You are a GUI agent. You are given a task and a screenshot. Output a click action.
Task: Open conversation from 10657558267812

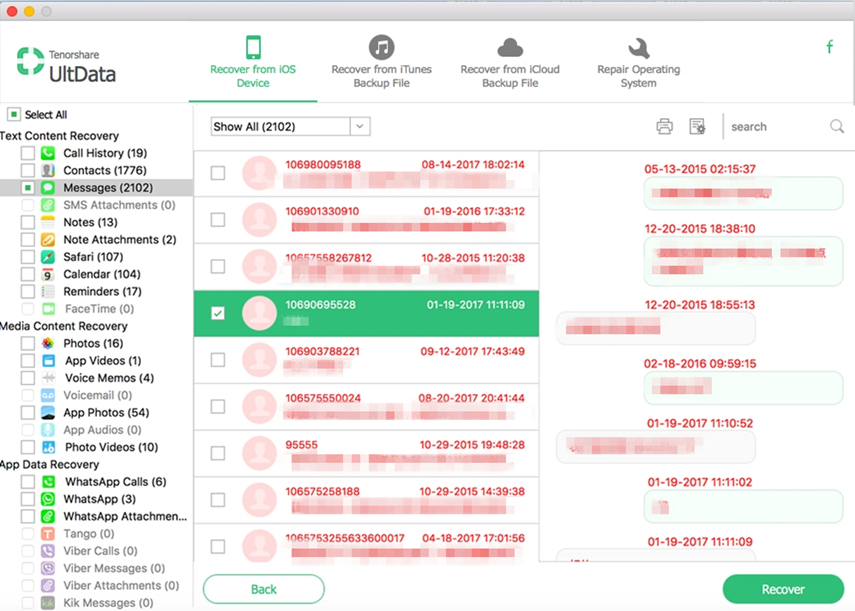click(366, 267)
